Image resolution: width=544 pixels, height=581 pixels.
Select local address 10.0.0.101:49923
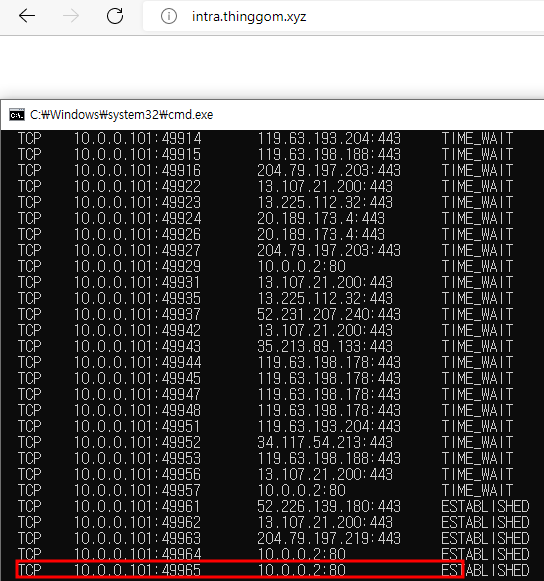[137, 202]
